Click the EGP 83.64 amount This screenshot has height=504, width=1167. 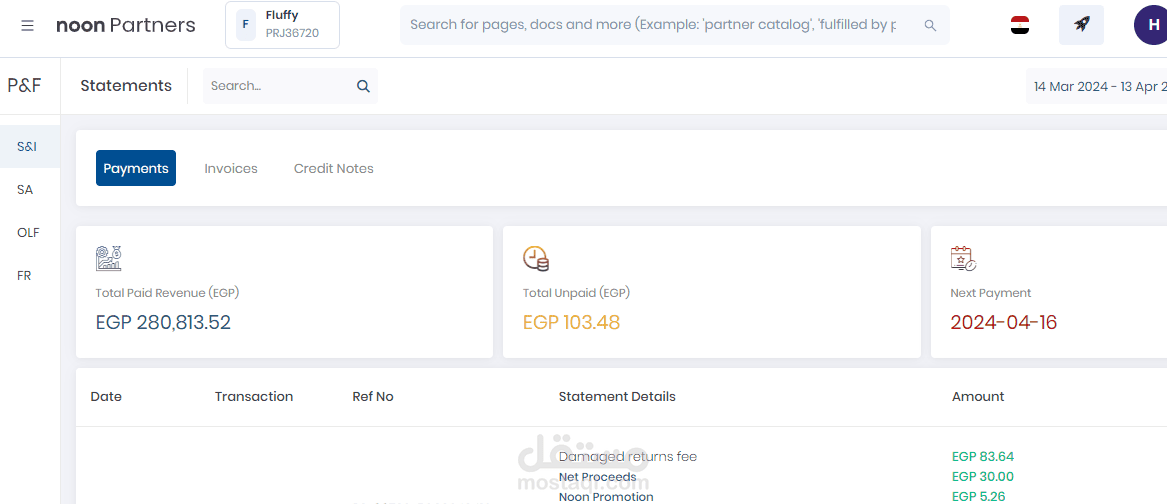[x=982, y=456]
